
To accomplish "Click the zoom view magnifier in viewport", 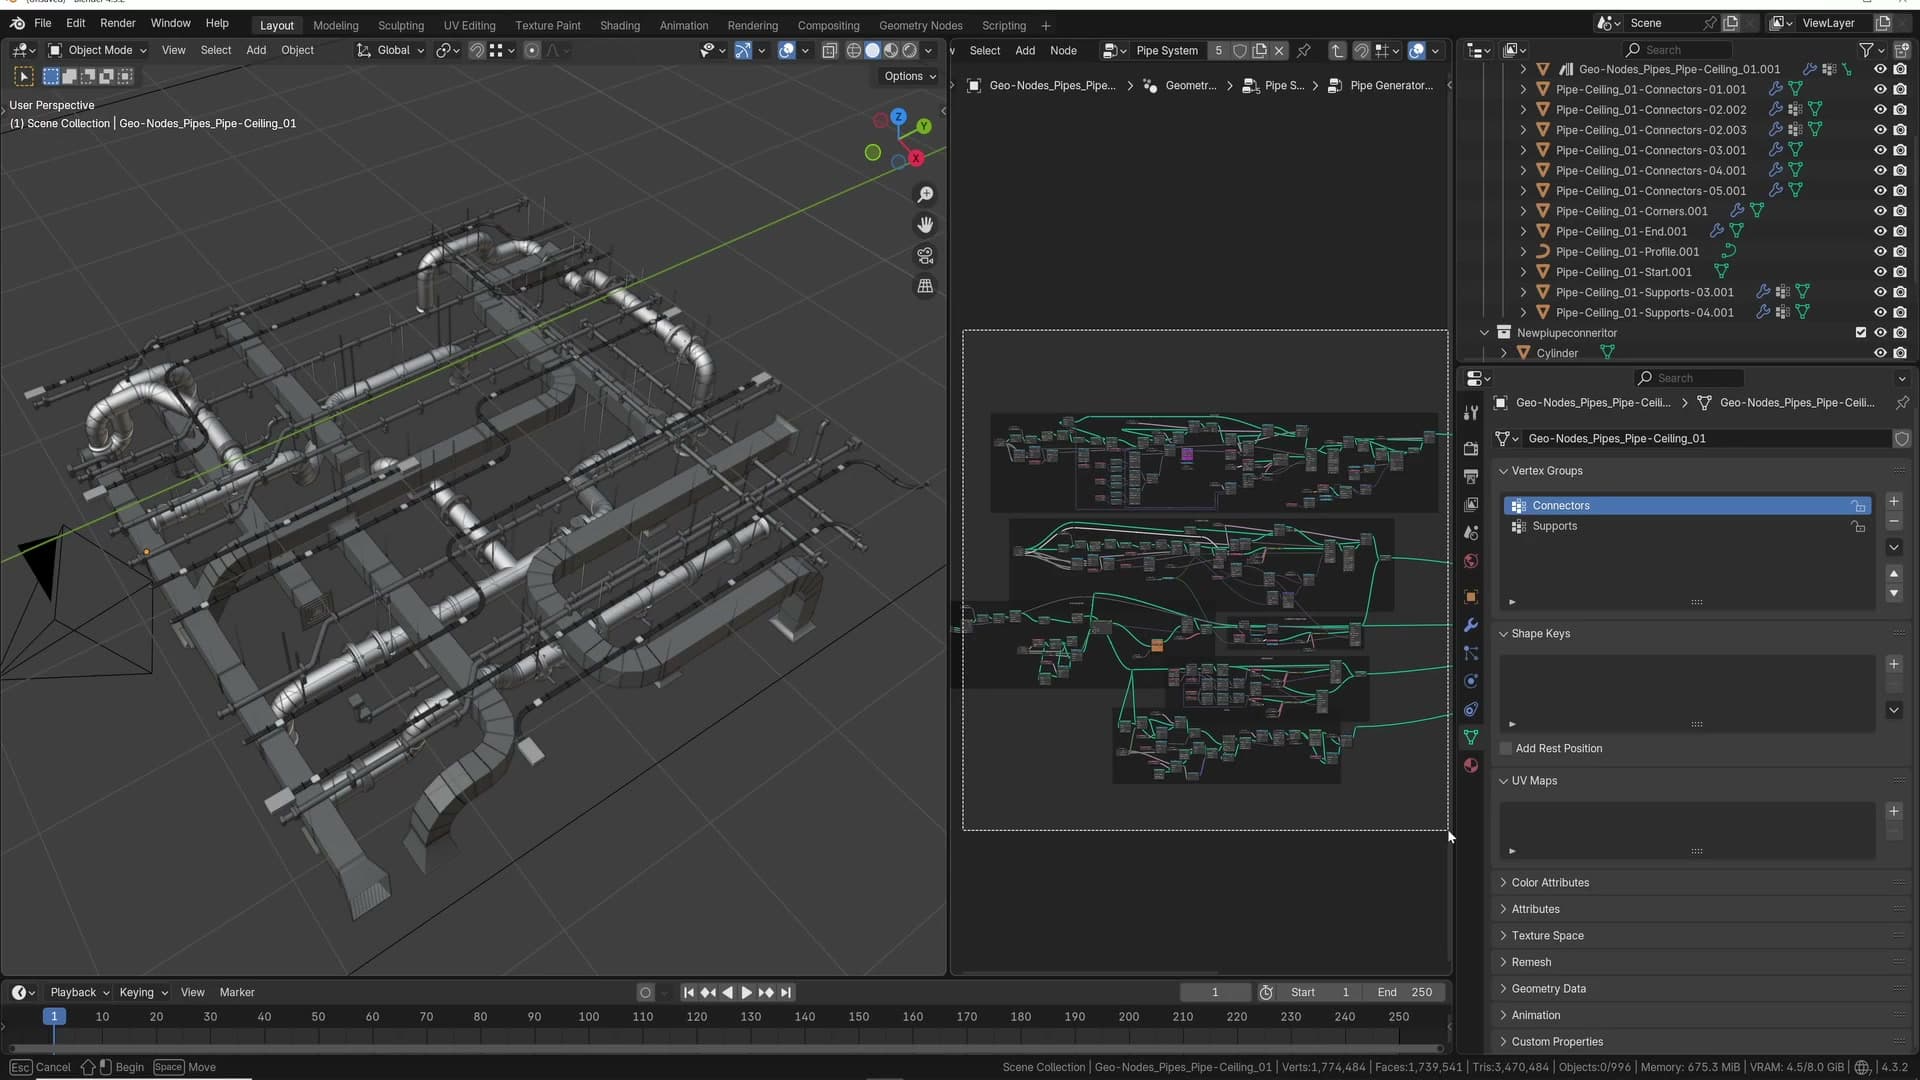I will point(925,194).
